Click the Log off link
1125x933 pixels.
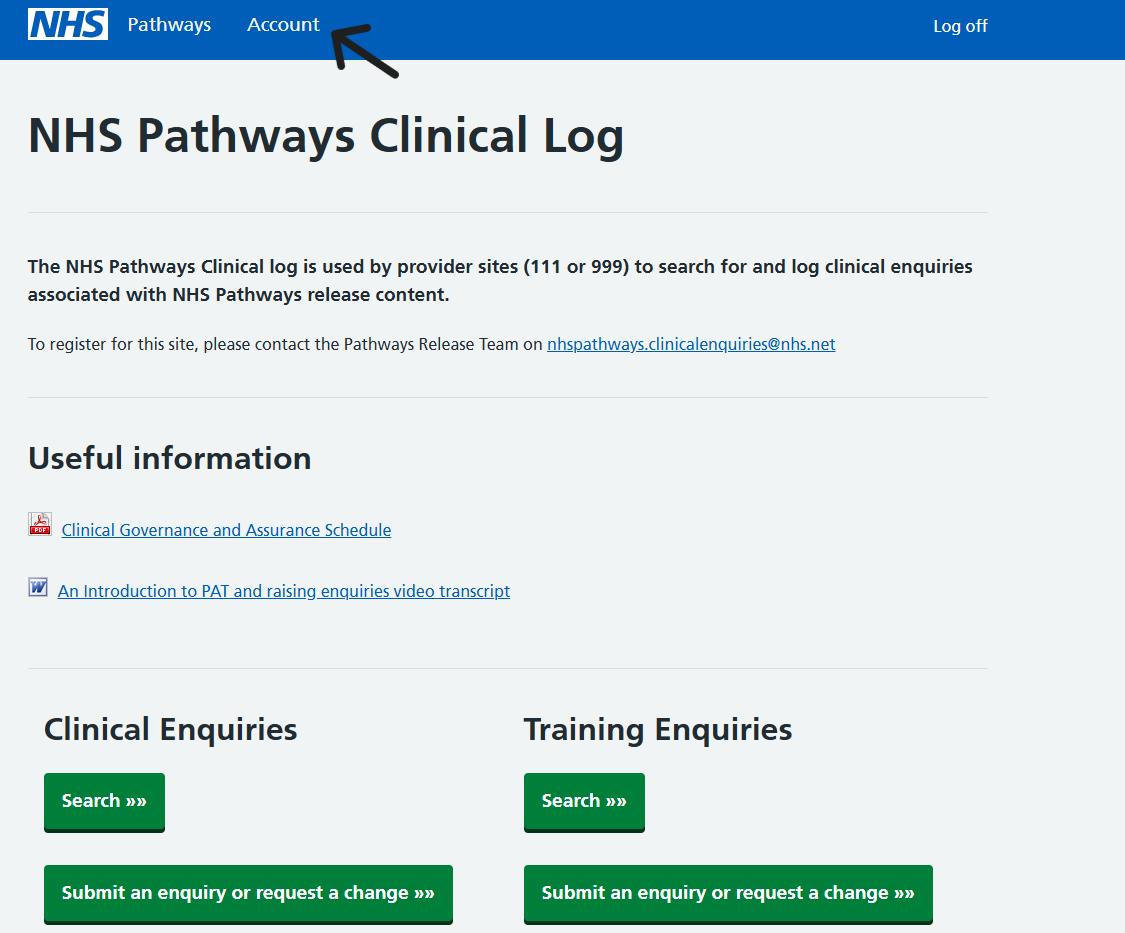click(x=960, y=27)
